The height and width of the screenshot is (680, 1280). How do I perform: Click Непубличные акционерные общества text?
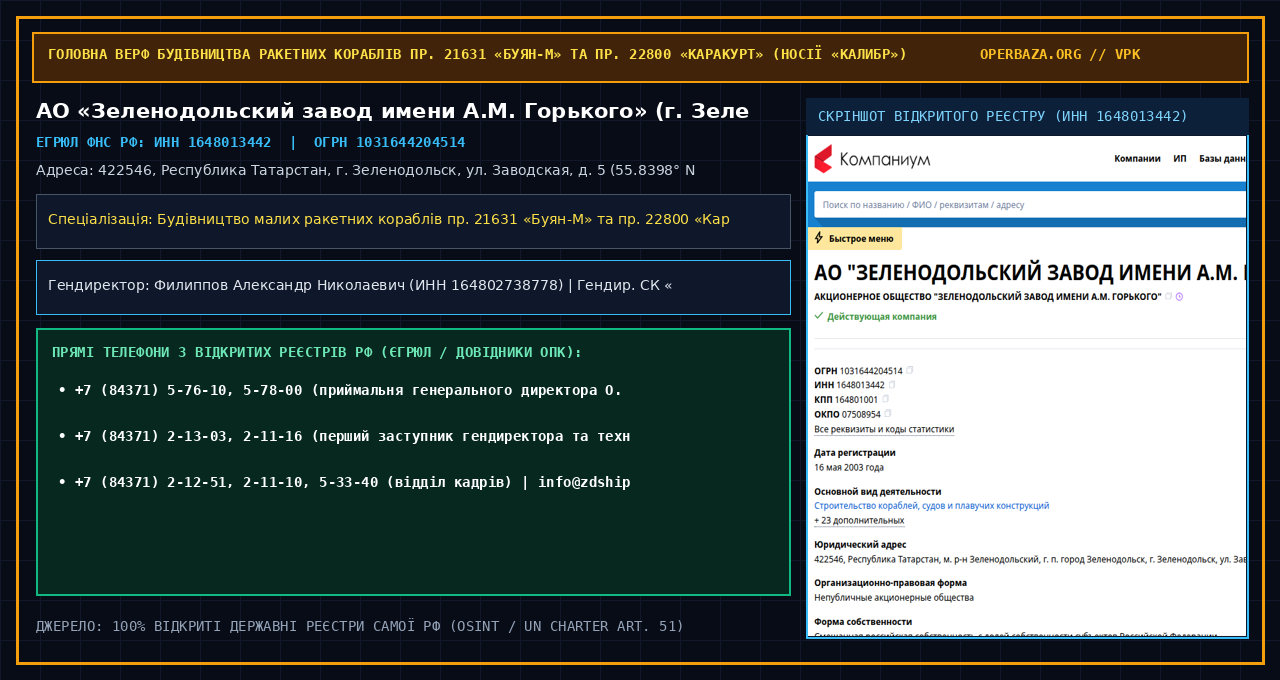[894, 597]
